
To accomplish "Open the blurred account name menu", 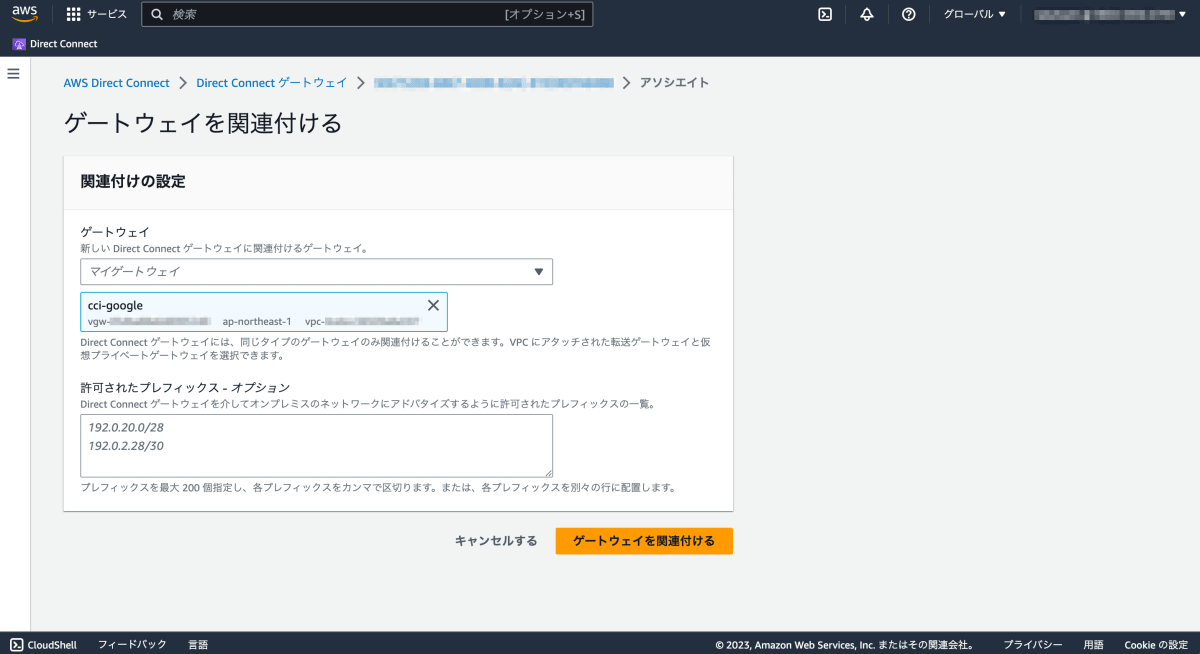I will point(1111,14).
